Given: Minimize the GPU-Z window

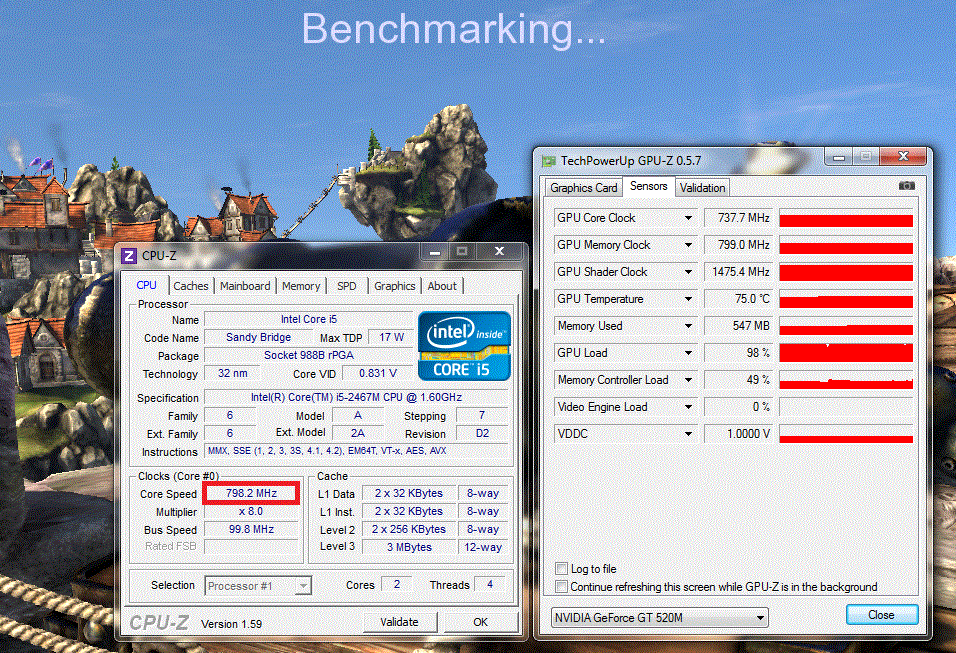Looking at the screenshot, I should pos(834,157).
